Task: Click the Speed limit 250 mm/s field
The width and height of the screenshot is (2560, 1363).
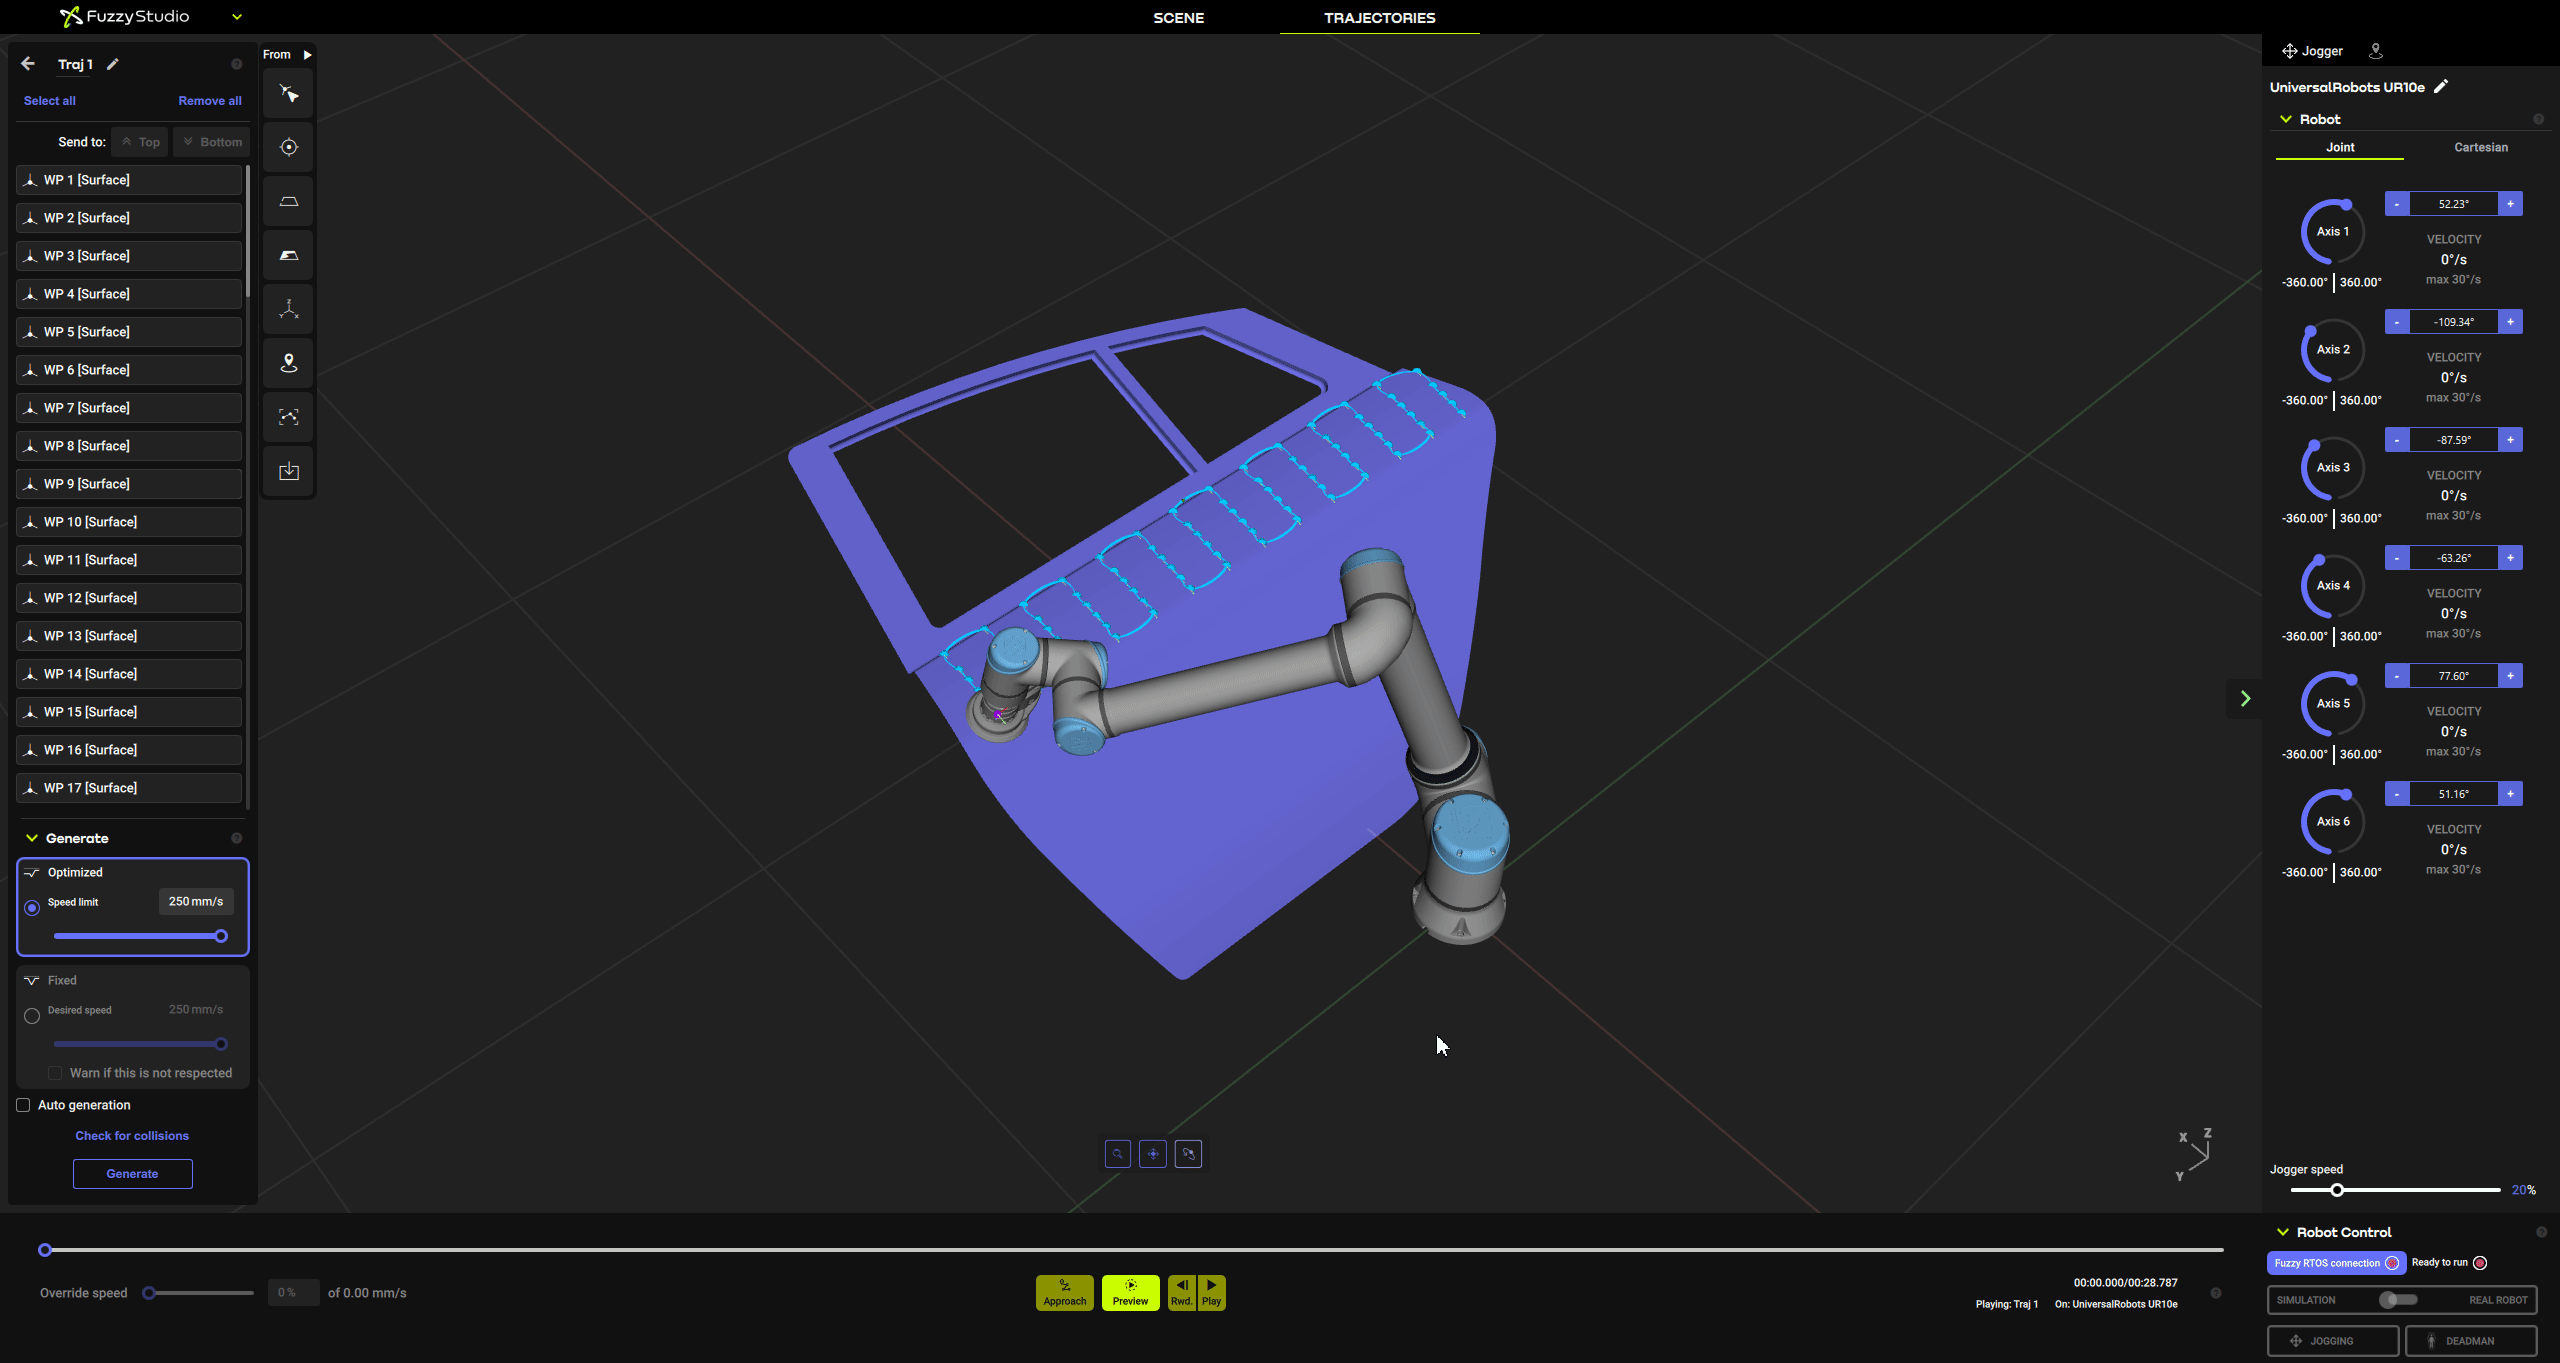Action: (196, 902)
